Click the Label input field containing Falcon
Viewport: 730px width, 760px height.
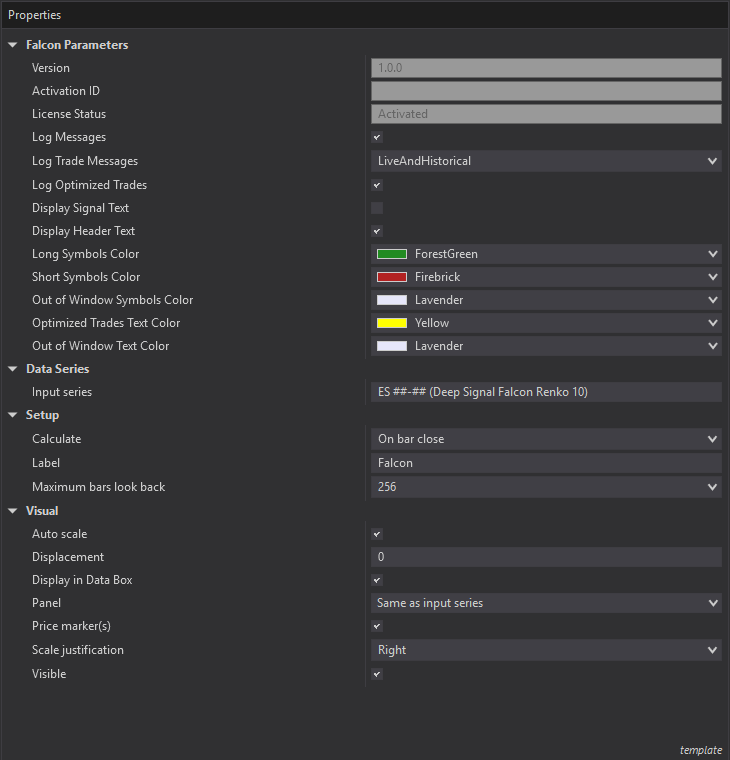545,463
